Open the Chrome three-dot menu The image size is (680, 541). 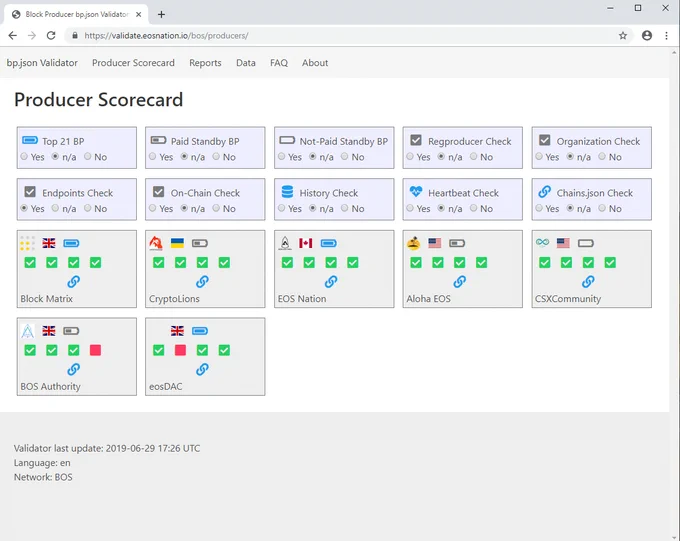point(667,36)
